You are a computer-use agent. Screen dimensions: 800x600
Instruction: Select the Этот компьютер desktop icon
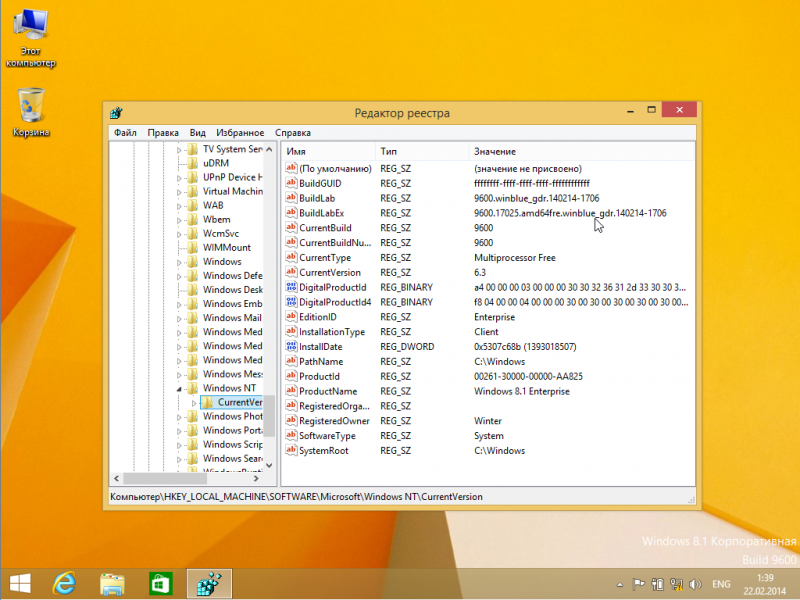click(31, 38)
